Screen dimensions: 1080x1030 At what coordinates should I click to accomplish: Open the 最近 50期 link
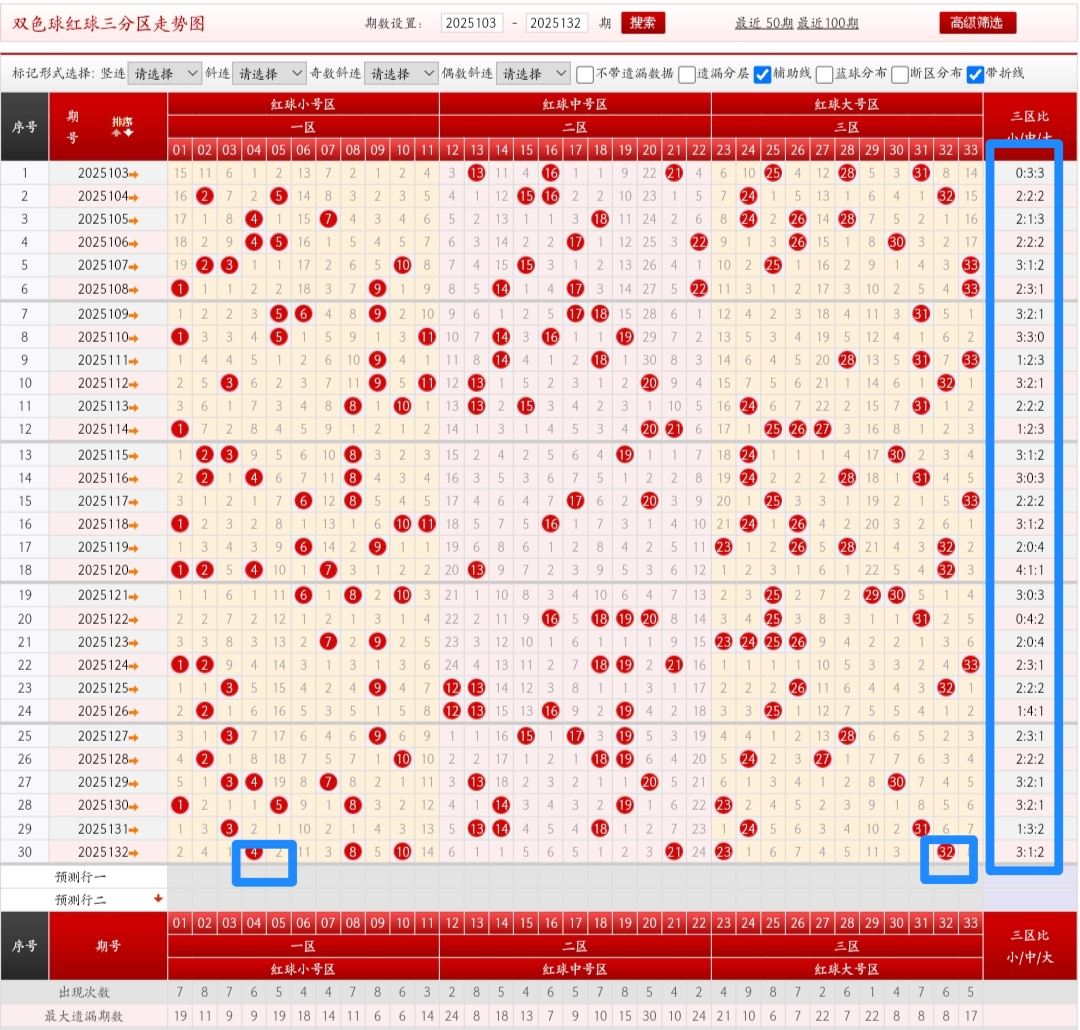point(763,23)
